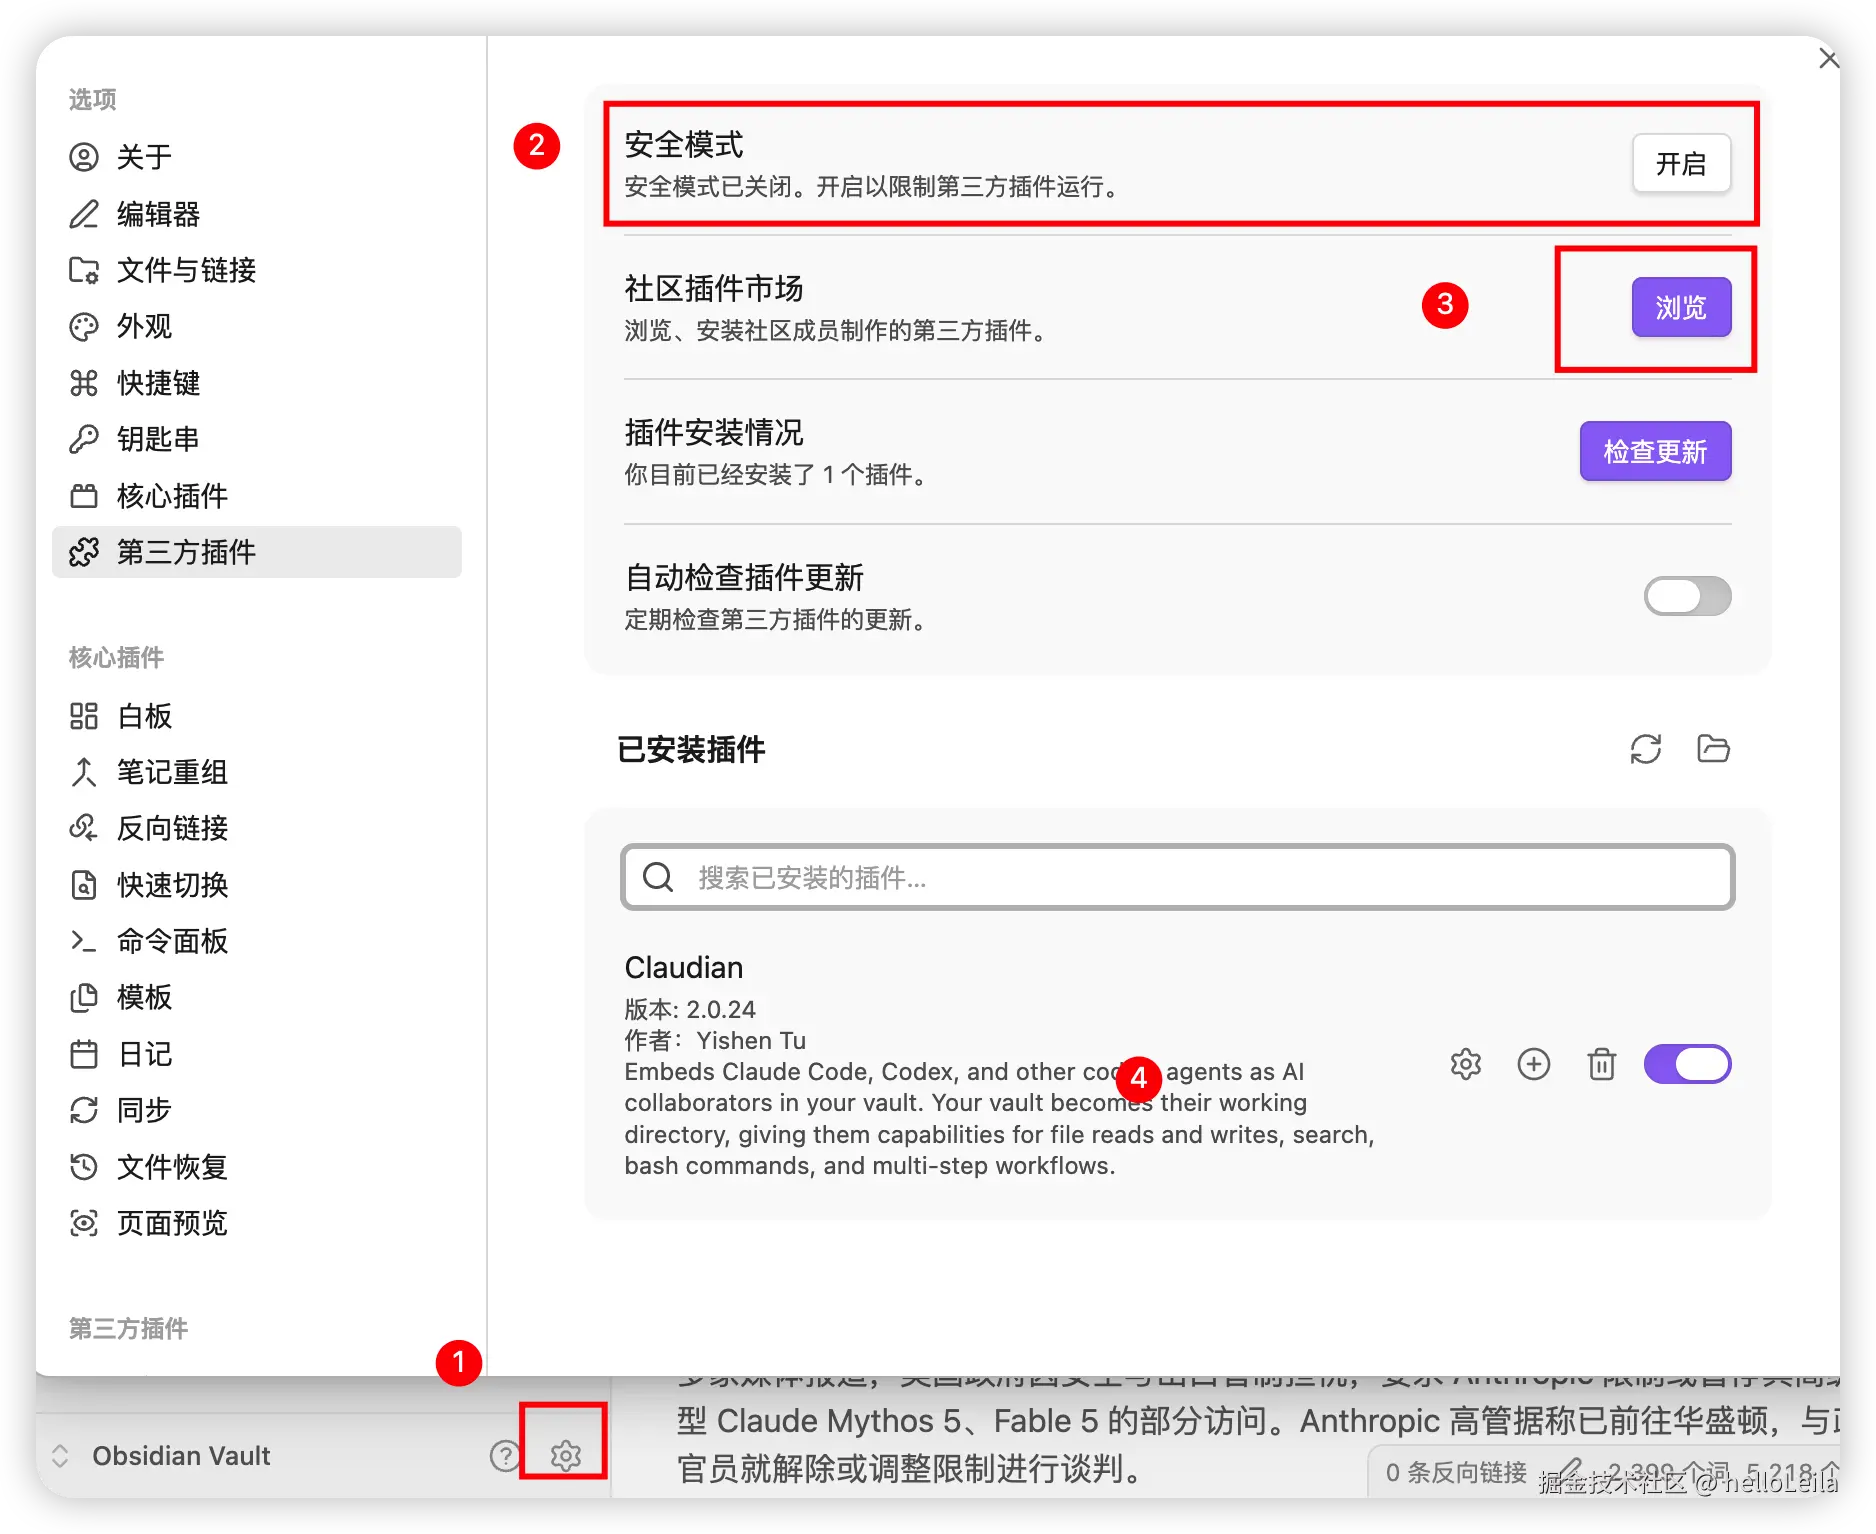Select 第三方插件 in the sidebar
Screen dimensions: 1876x1534
coord(257,552)
